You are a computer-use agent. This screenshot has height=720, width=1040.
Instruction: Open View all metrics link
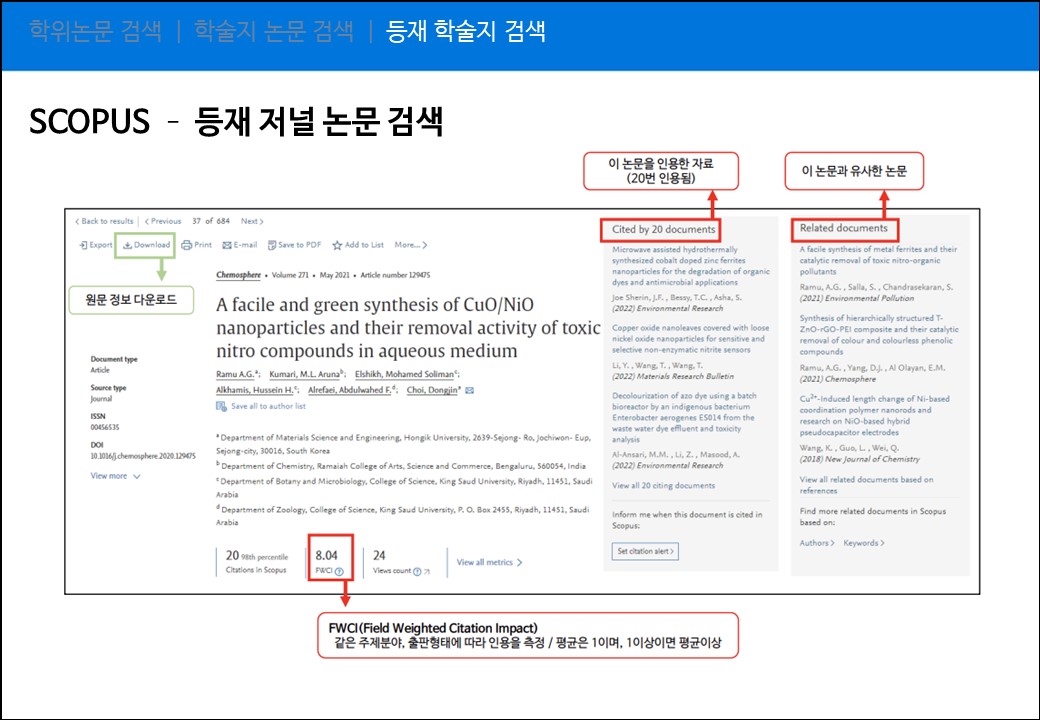tap(489, 562)
